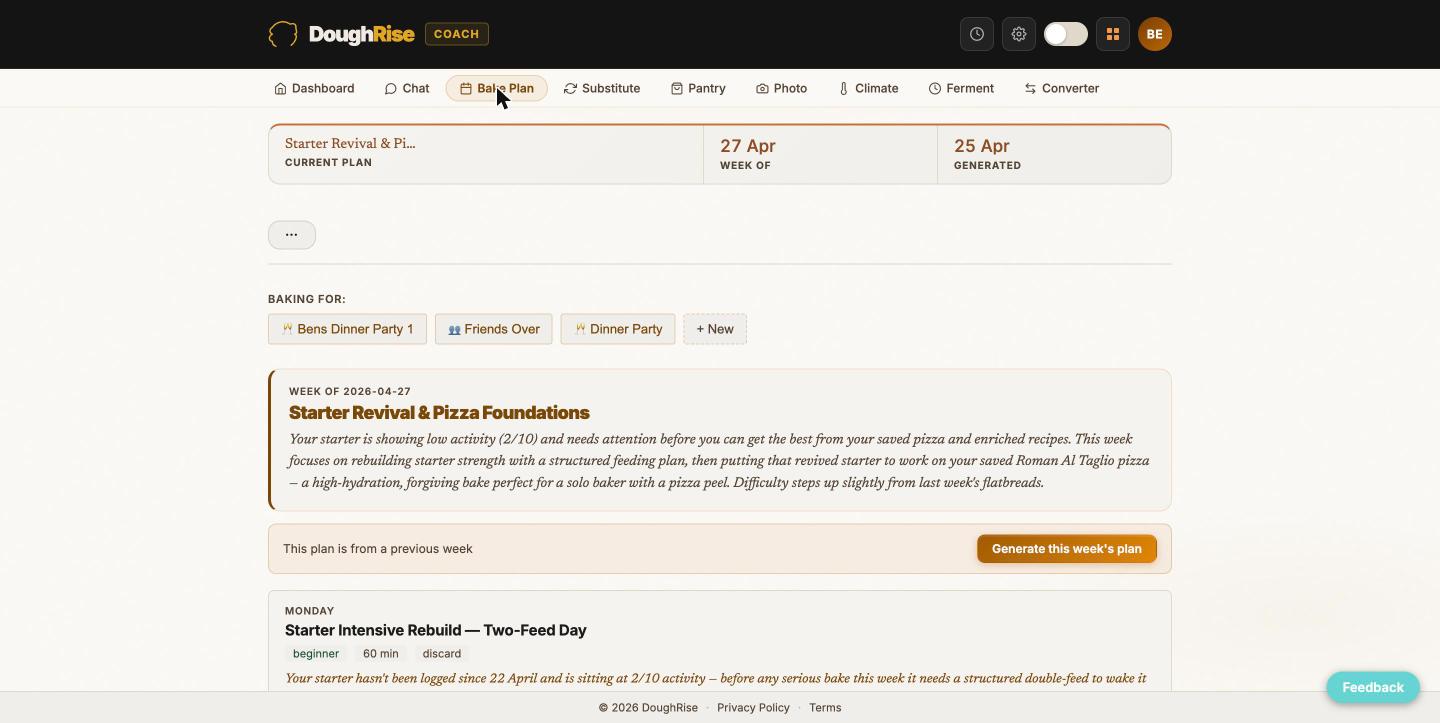The height and width of the screenshot is (723, 1440).
Task: Select Bens Dinner Party 1 chip
Action: pos(347,329)
